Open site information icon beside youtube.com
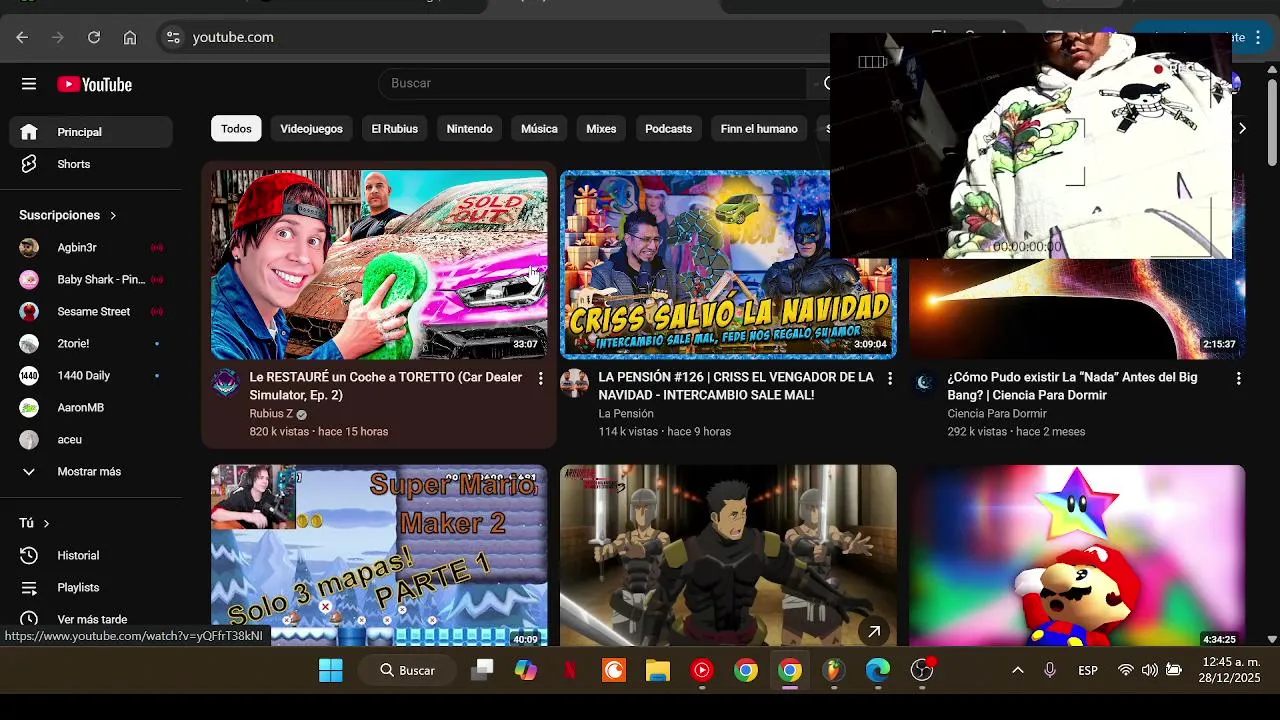This screenshot has height=720, width=1280. tap(173, 37)
